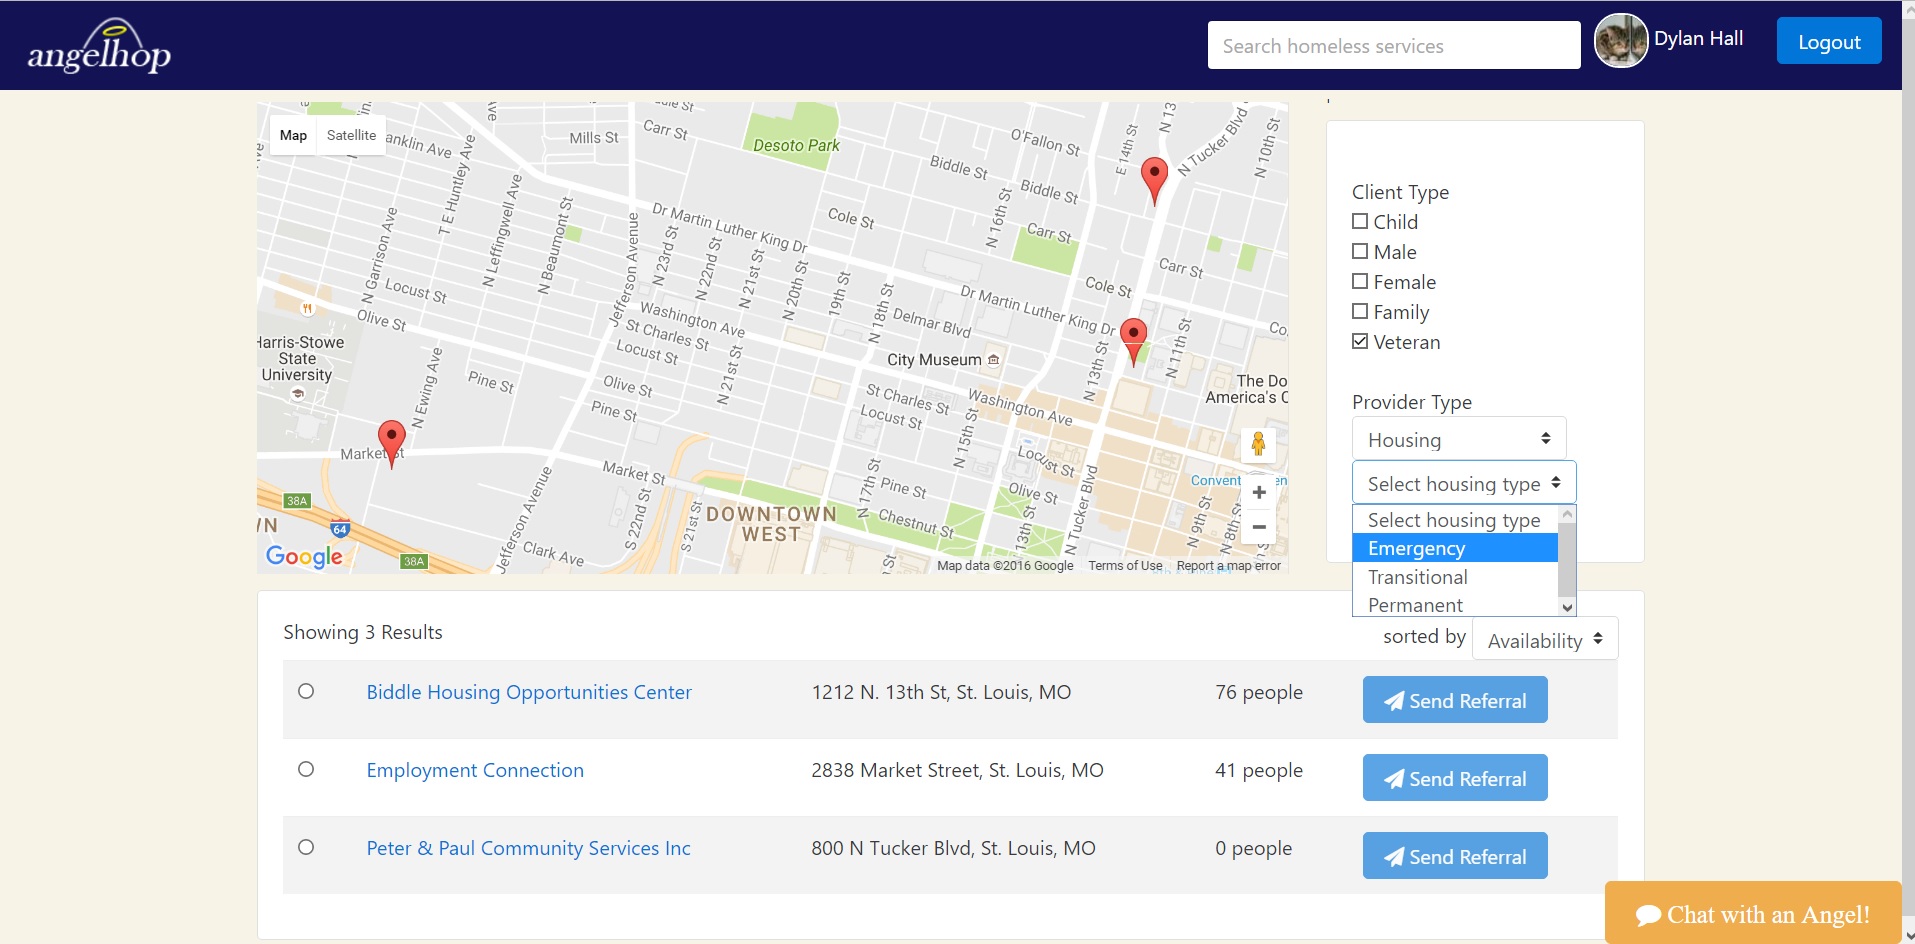Image resolution: width=1915 pixels, height=944 pixels.
Task: Choose Transitional housing type option
Action: [1455, 577]
